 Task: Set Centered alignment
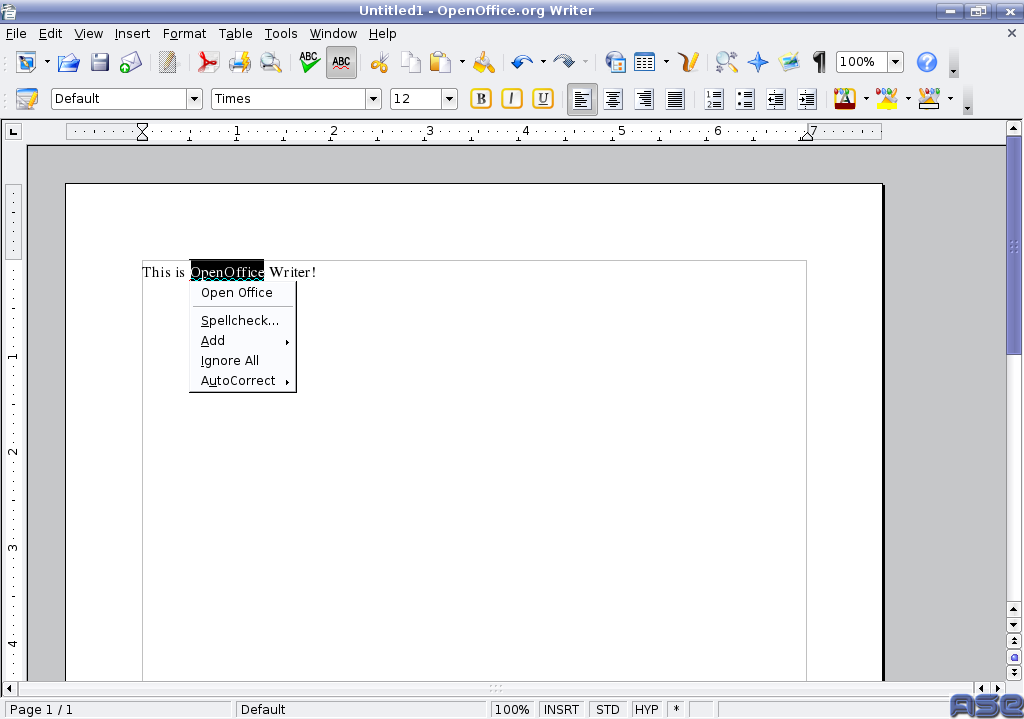(x=613, y=99)
